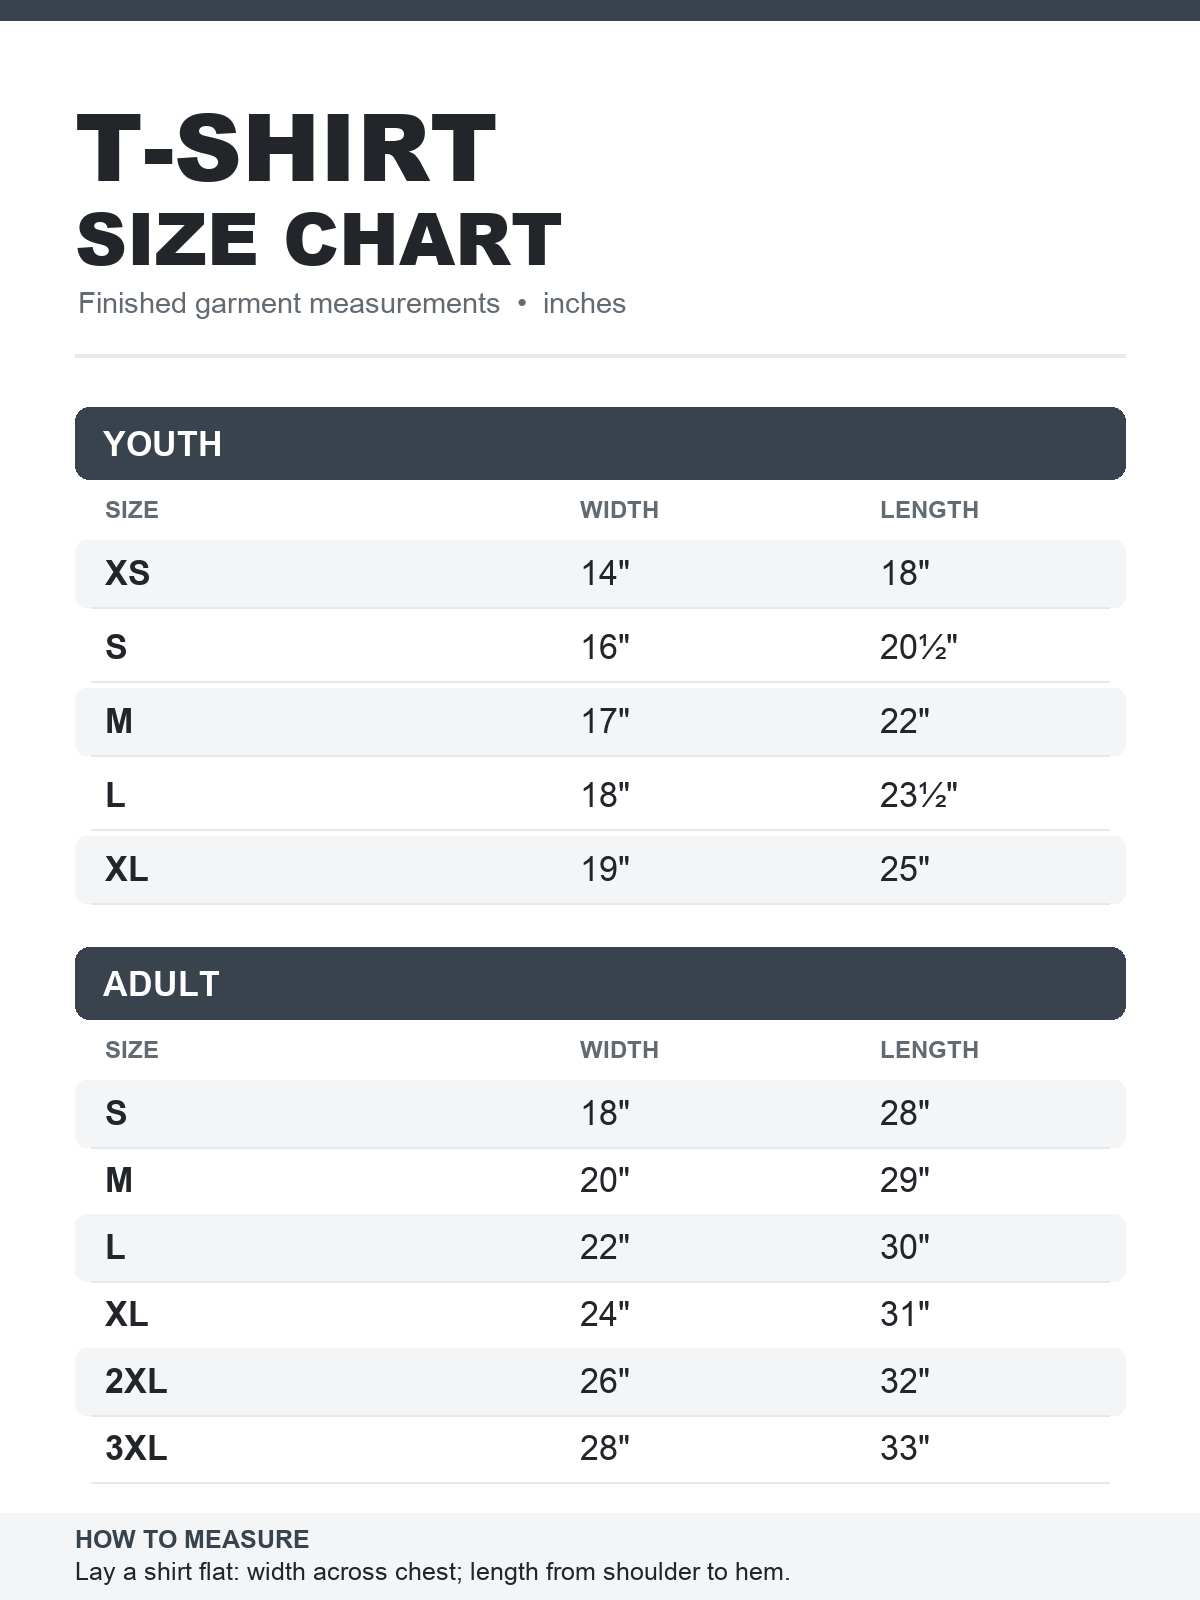This screenshot has width=1200, height=1600.
Task: Click Youth L length 23½" value
Action: 918,795
